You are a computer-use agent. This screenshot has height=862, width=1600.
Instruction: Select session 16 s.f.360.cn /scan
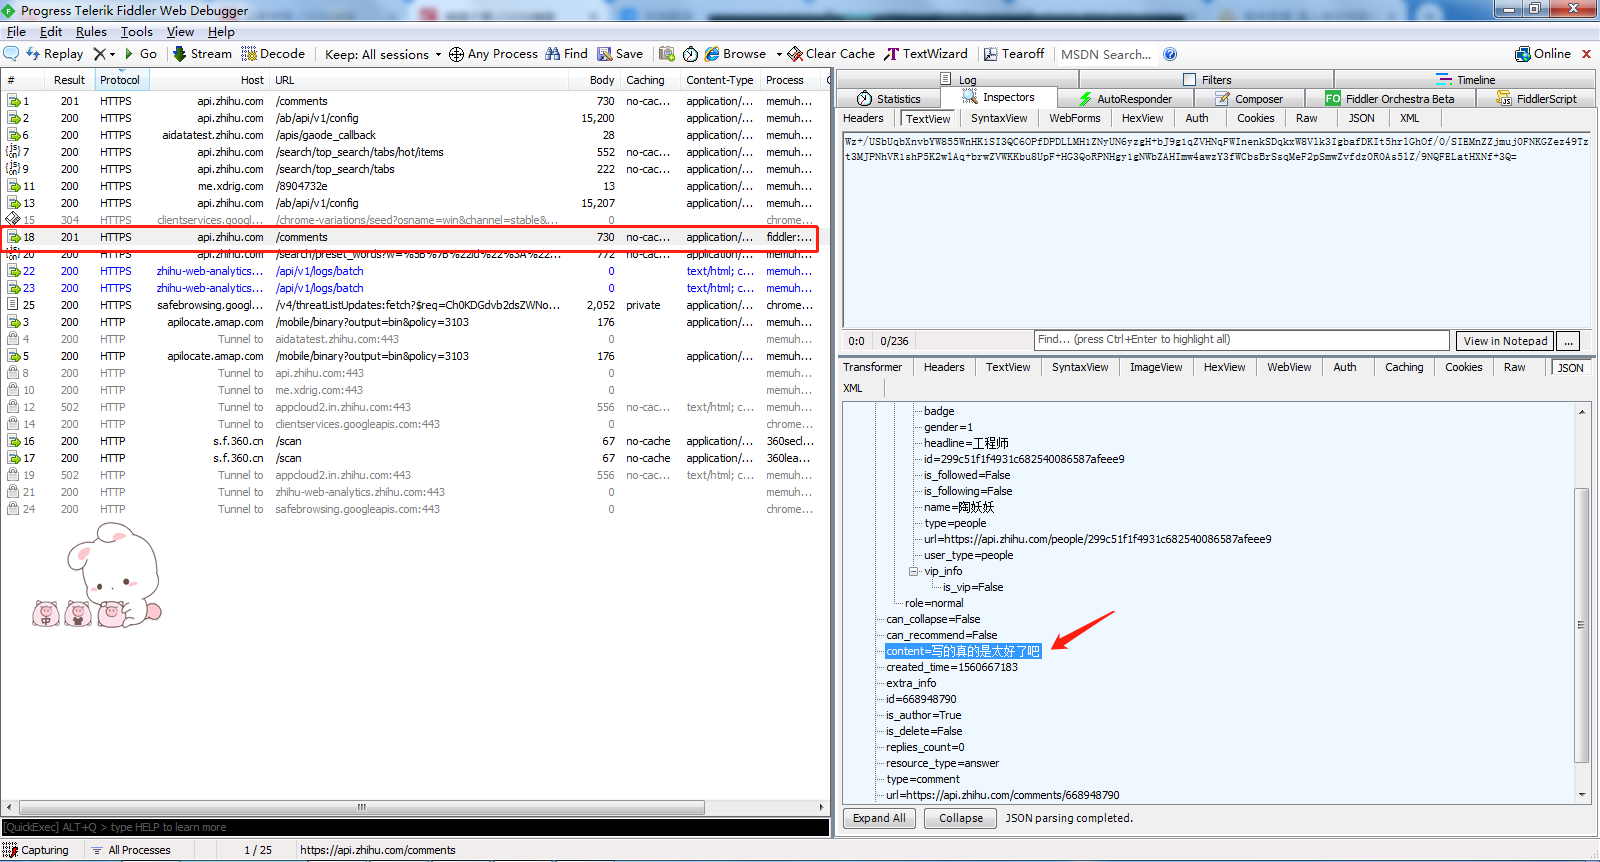tap(410, 441)
